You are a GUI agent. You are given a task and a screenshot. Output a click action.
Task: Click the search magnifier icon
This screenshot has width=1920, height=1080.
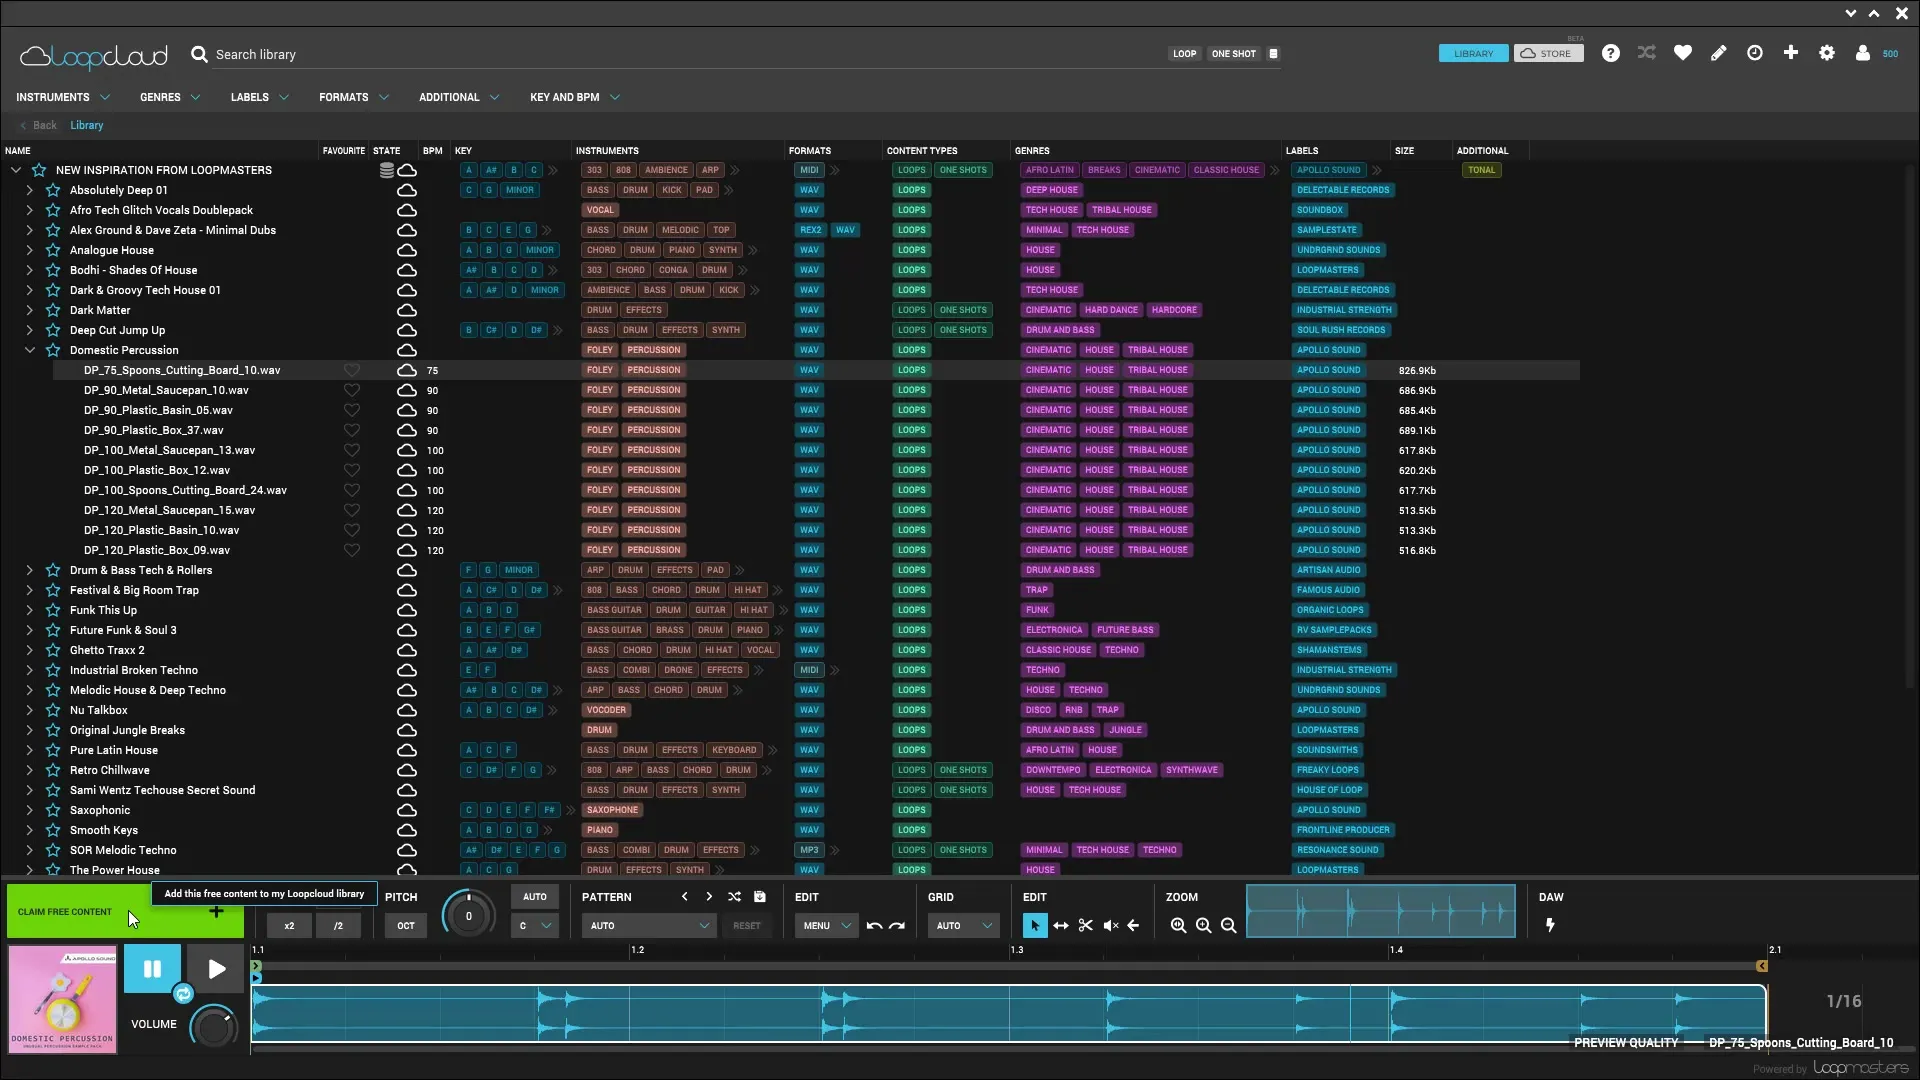pos(200,54)
